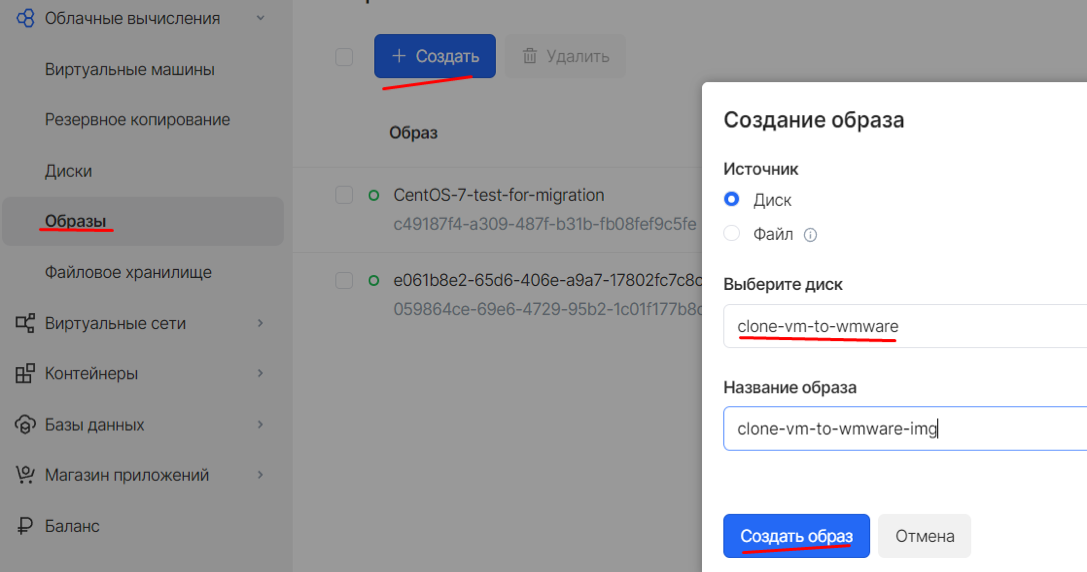The image size is (1087, 572).
Task: Click the virtual networks icon
Action: 25,323
